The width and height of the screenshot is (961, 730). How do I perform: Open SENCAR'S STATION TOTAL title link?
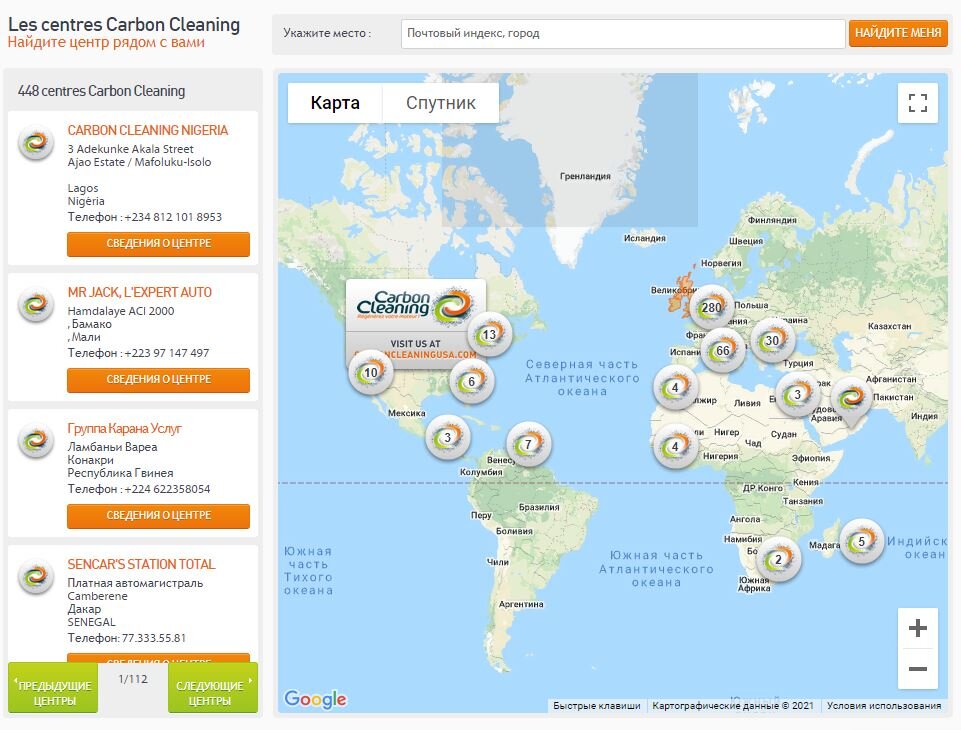click(x=142, y=565)
